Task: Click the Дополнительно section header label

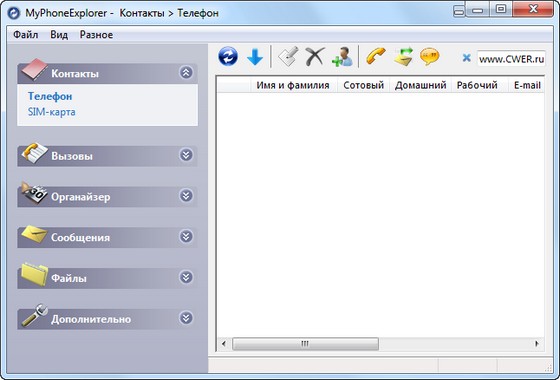Action: 91,319
